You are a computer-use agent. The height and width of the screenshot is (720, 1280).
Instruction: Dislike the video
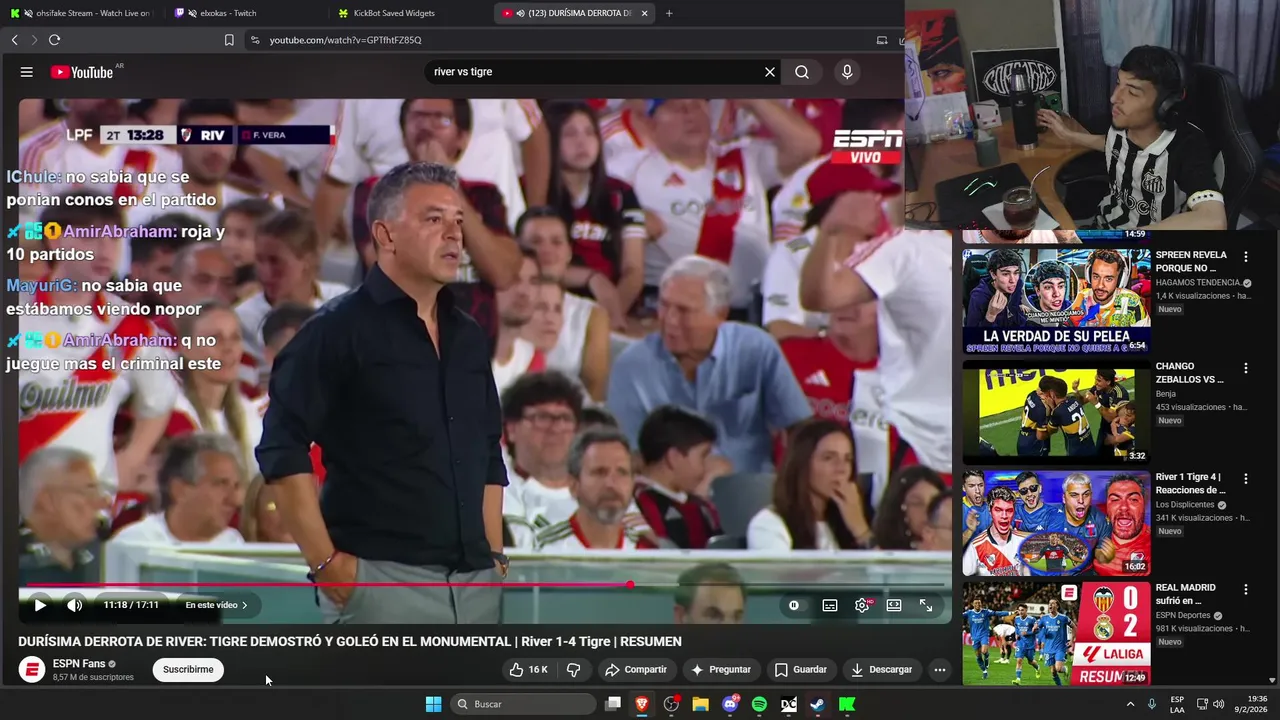(x=574, y=670)
